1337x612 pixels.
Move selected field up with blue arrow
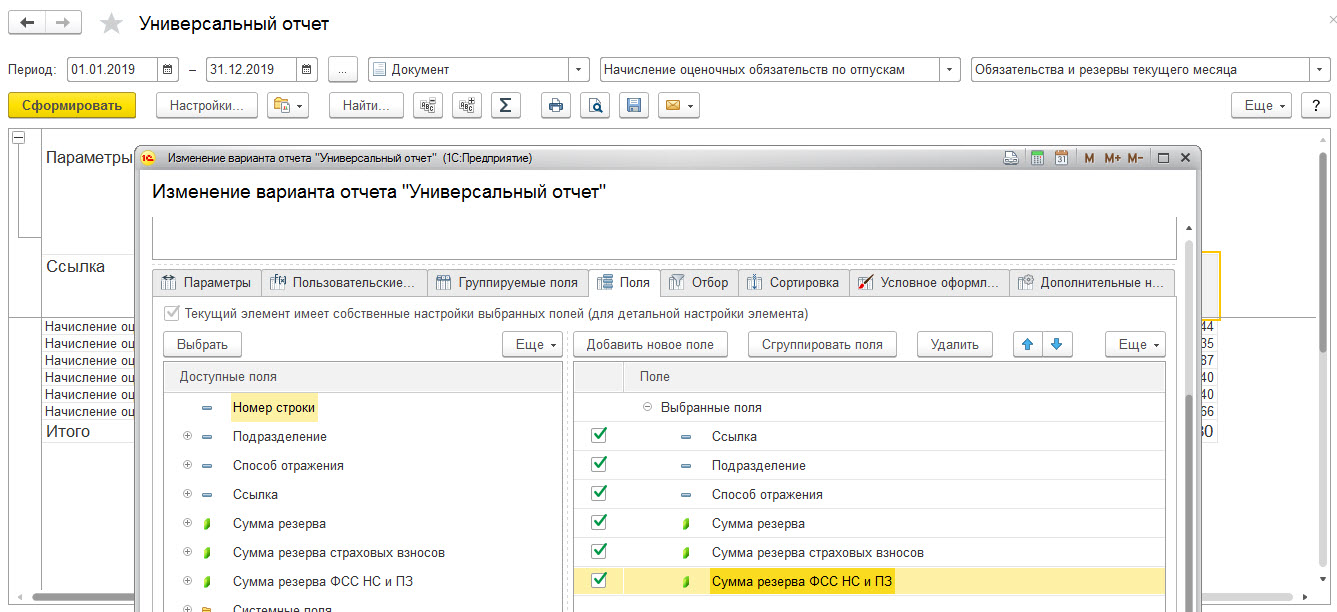(1027, 344)
